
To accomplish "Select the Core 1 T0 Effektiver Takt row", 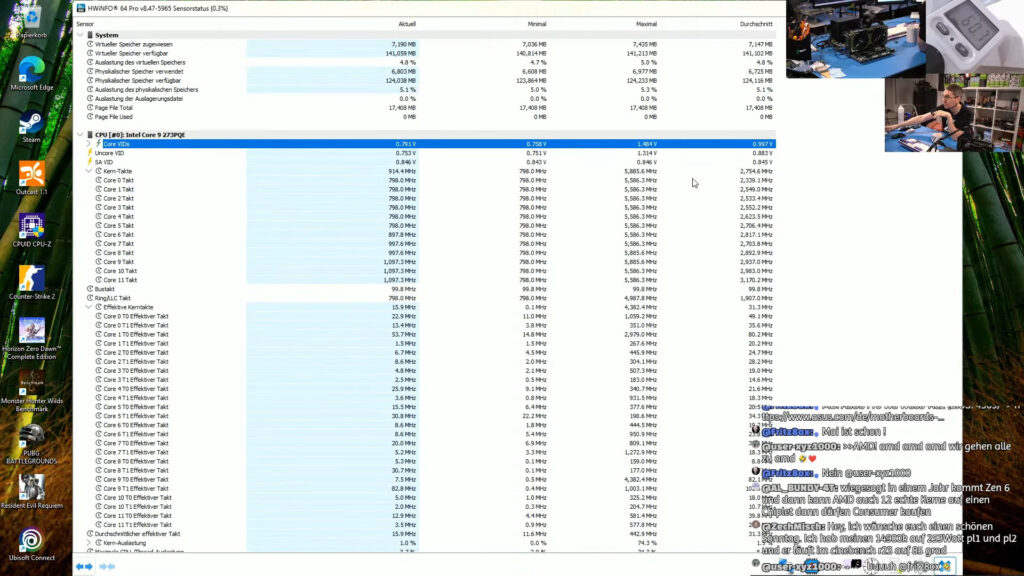I will point(426,334).
